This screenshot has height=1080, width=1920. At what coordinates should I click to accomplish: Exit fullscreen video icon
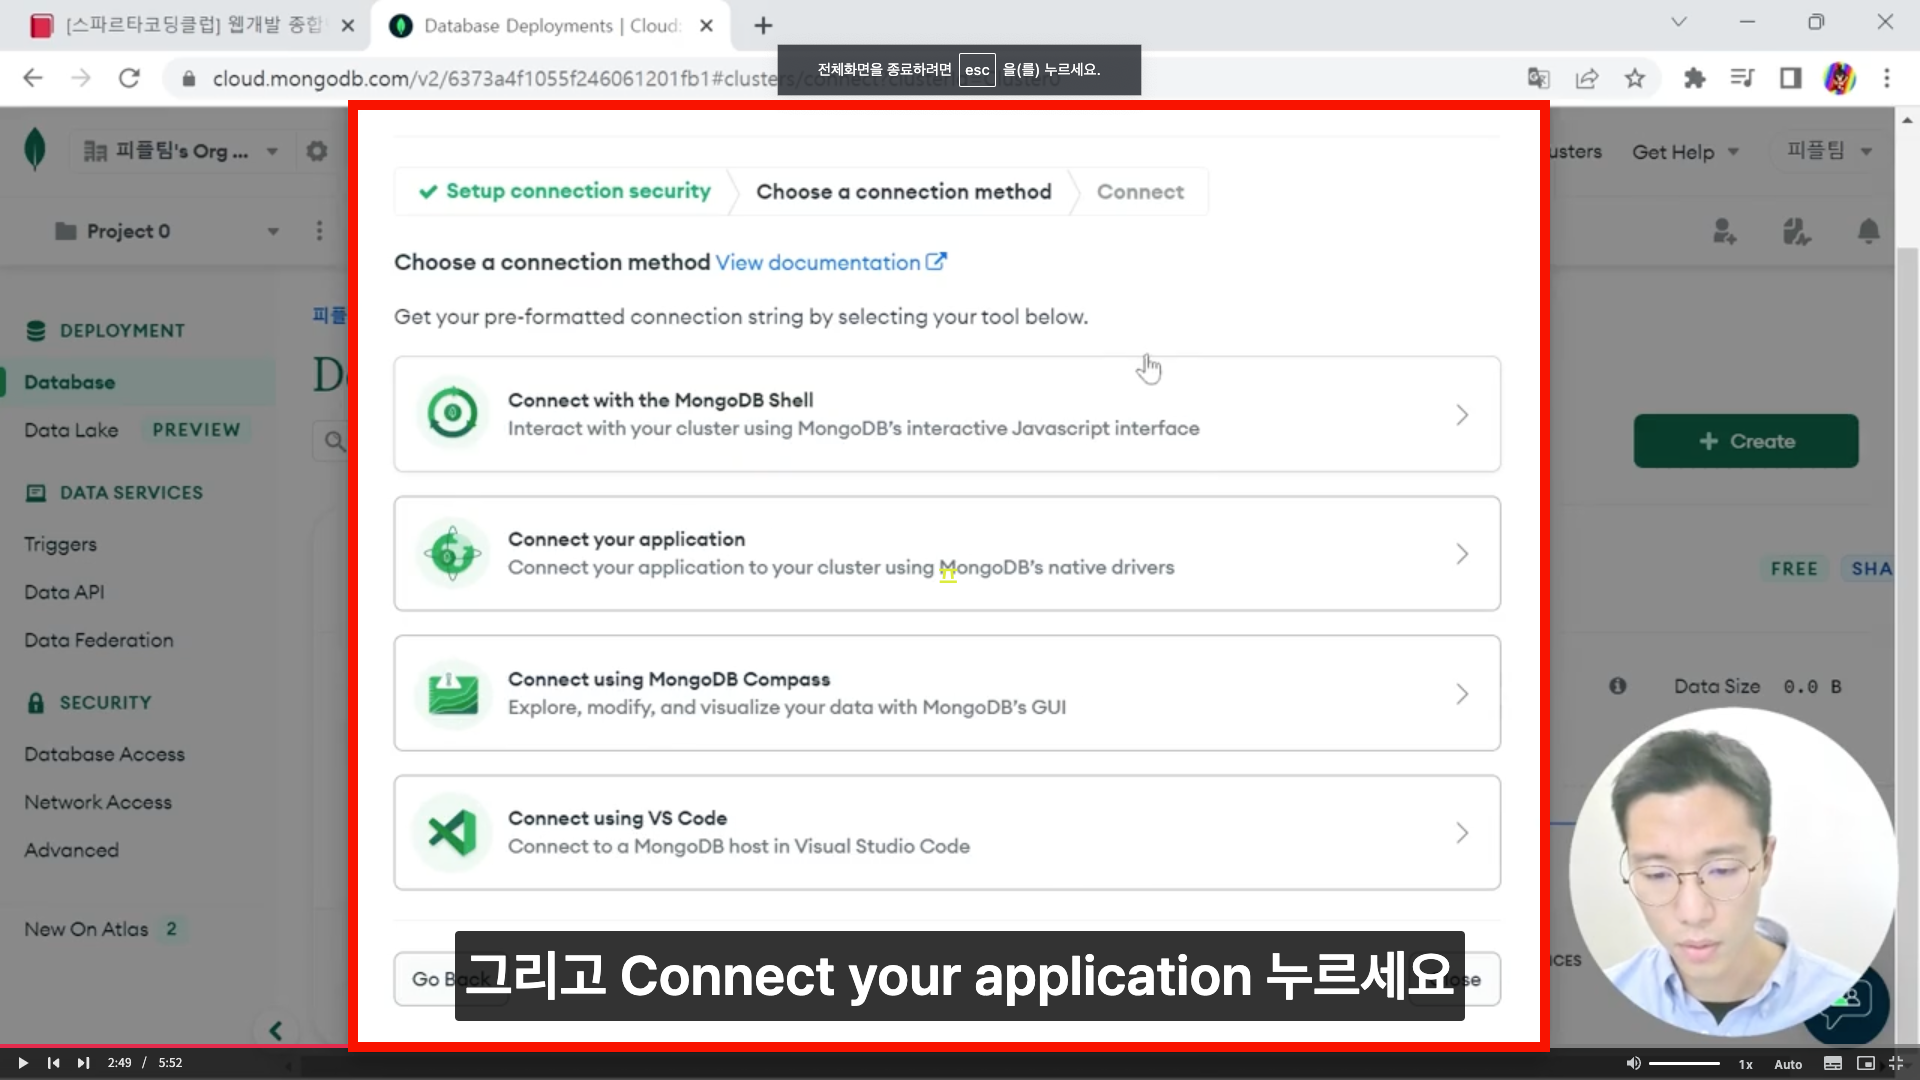[1896, 1063]
